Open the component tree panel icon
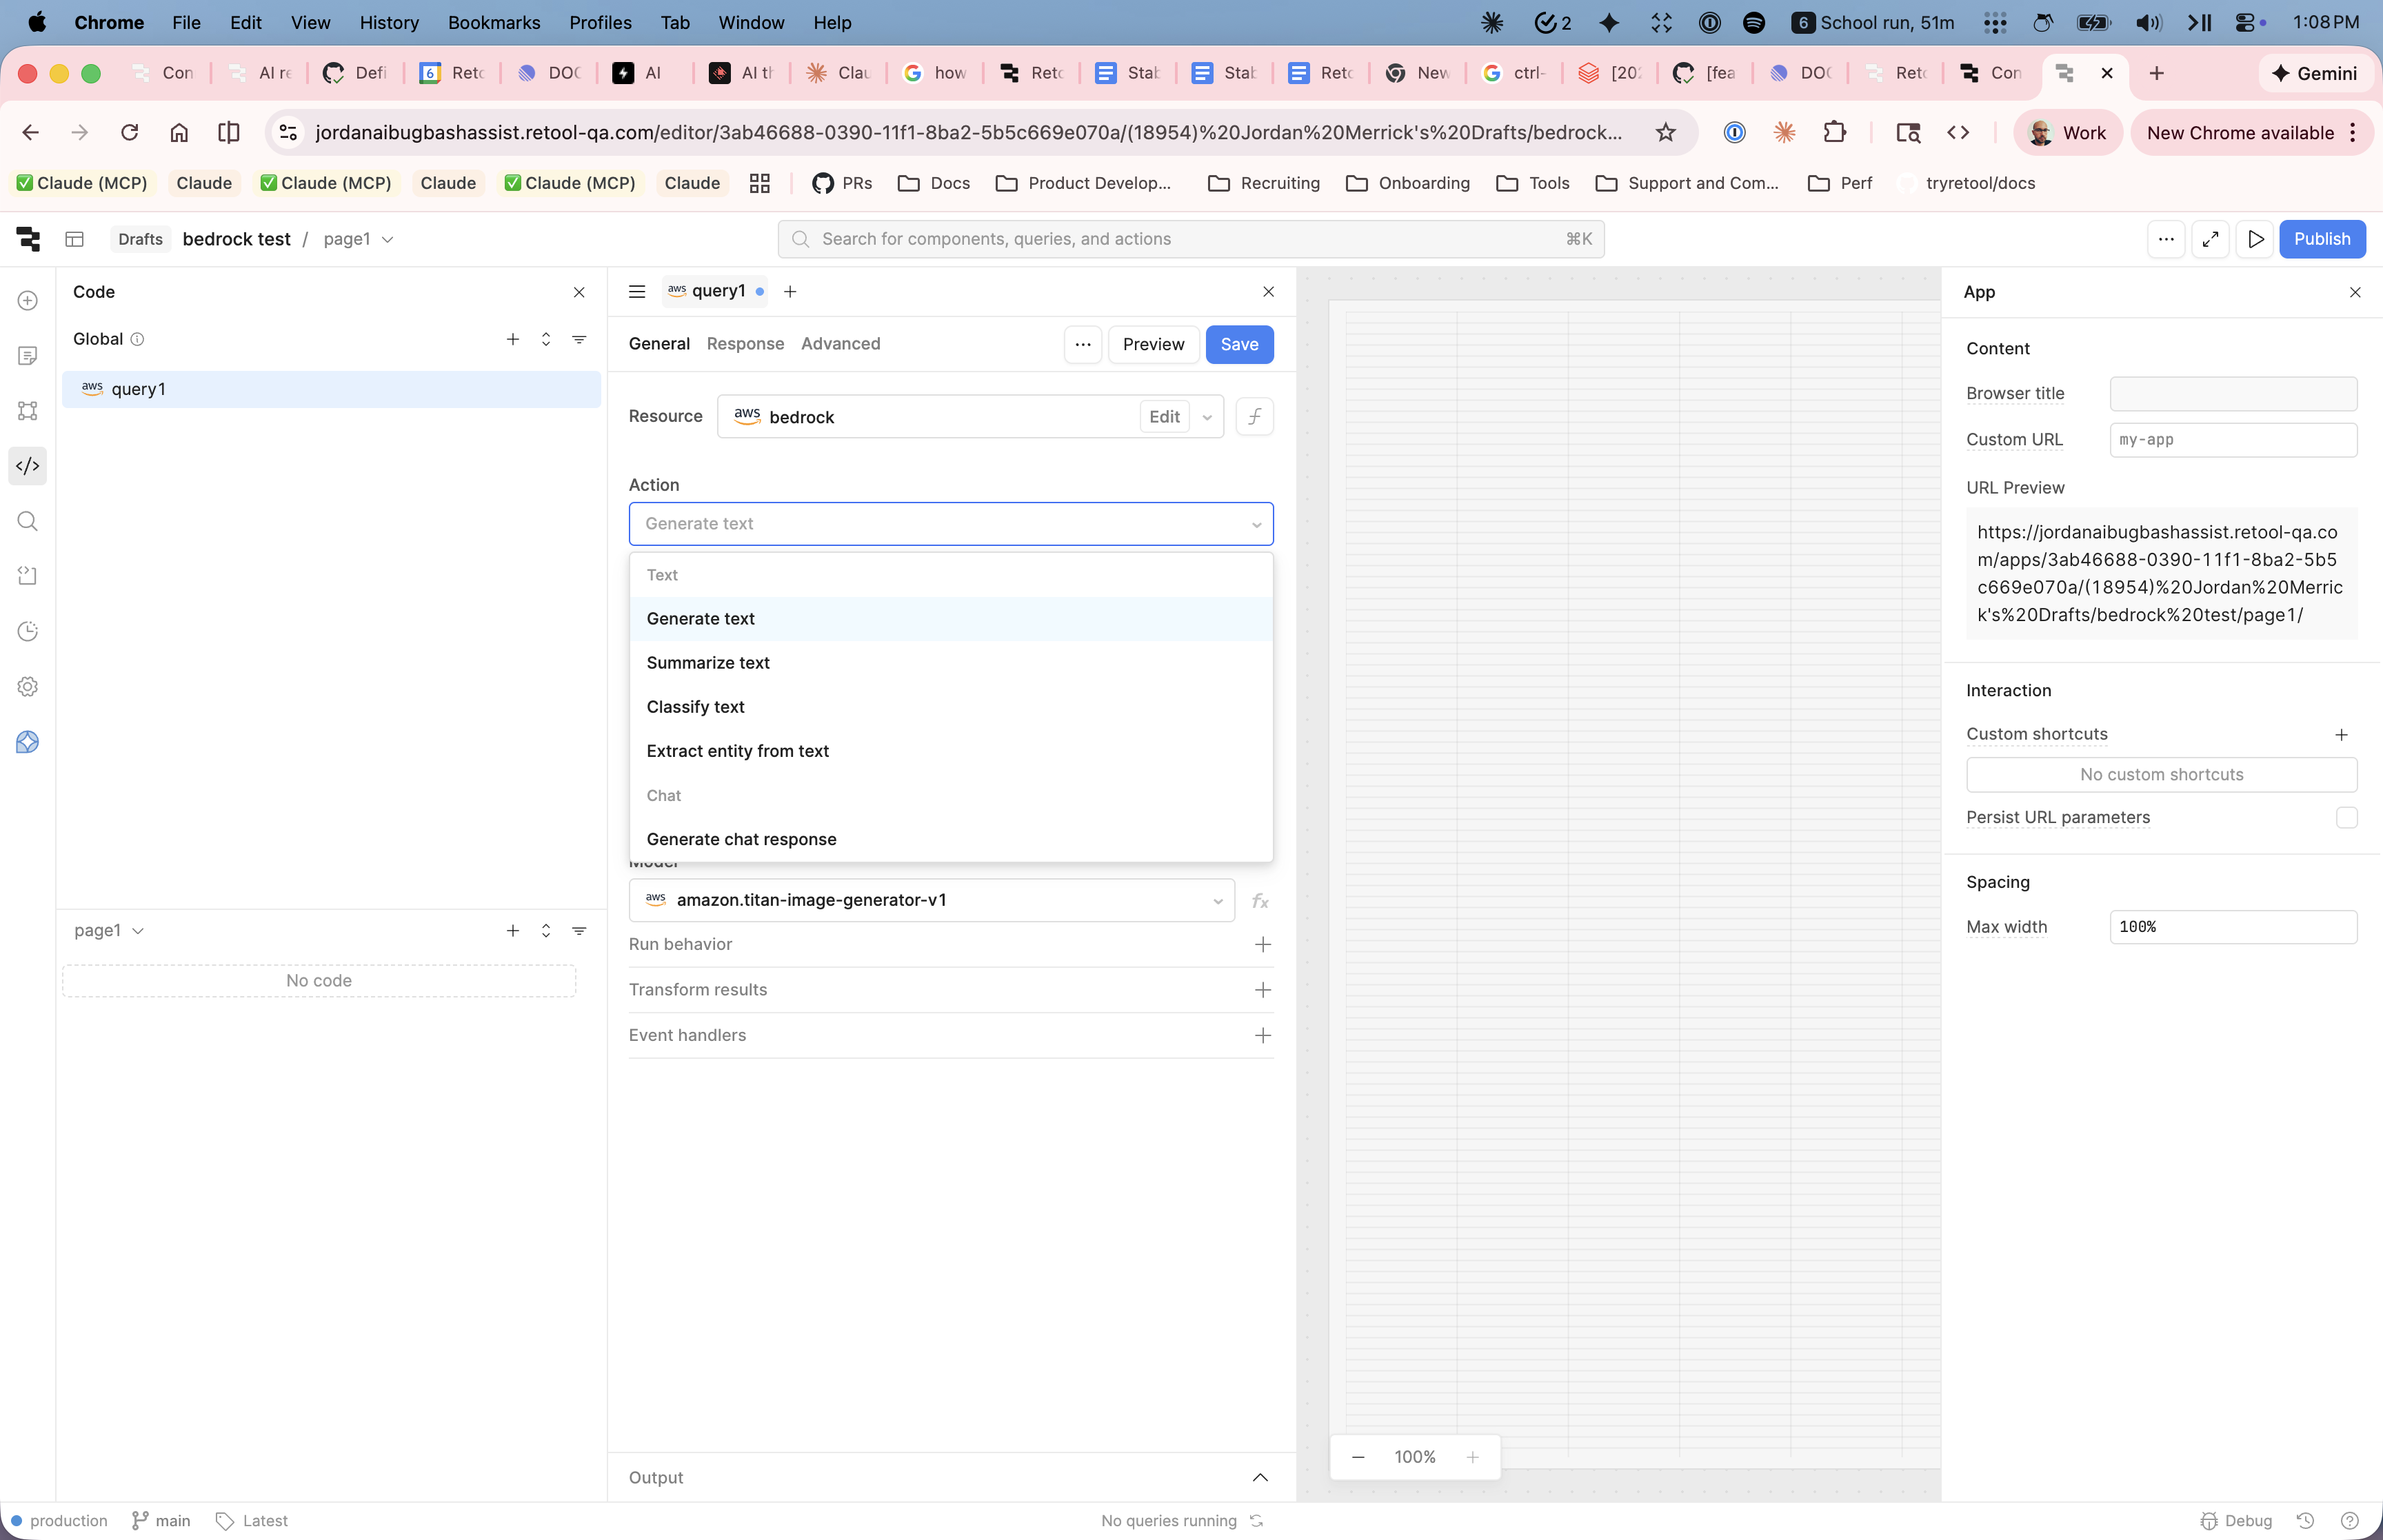This screenshot has width=2383, height=1540. [27, 410]
